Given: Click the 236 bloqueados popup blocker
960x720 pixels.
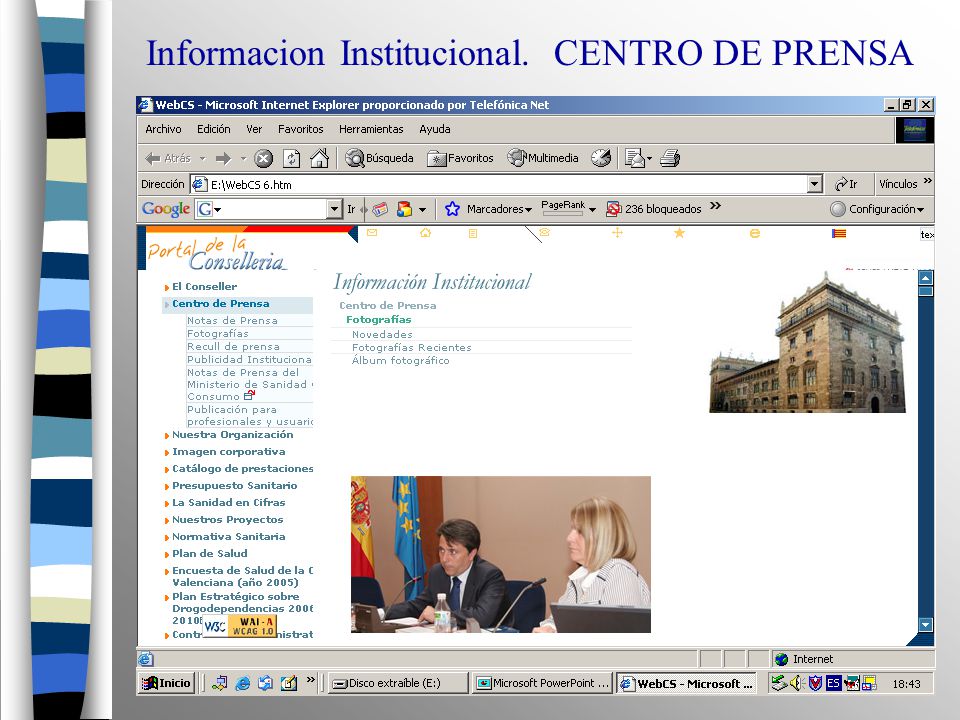Looking at the screenshot, I should click(653, 209).
